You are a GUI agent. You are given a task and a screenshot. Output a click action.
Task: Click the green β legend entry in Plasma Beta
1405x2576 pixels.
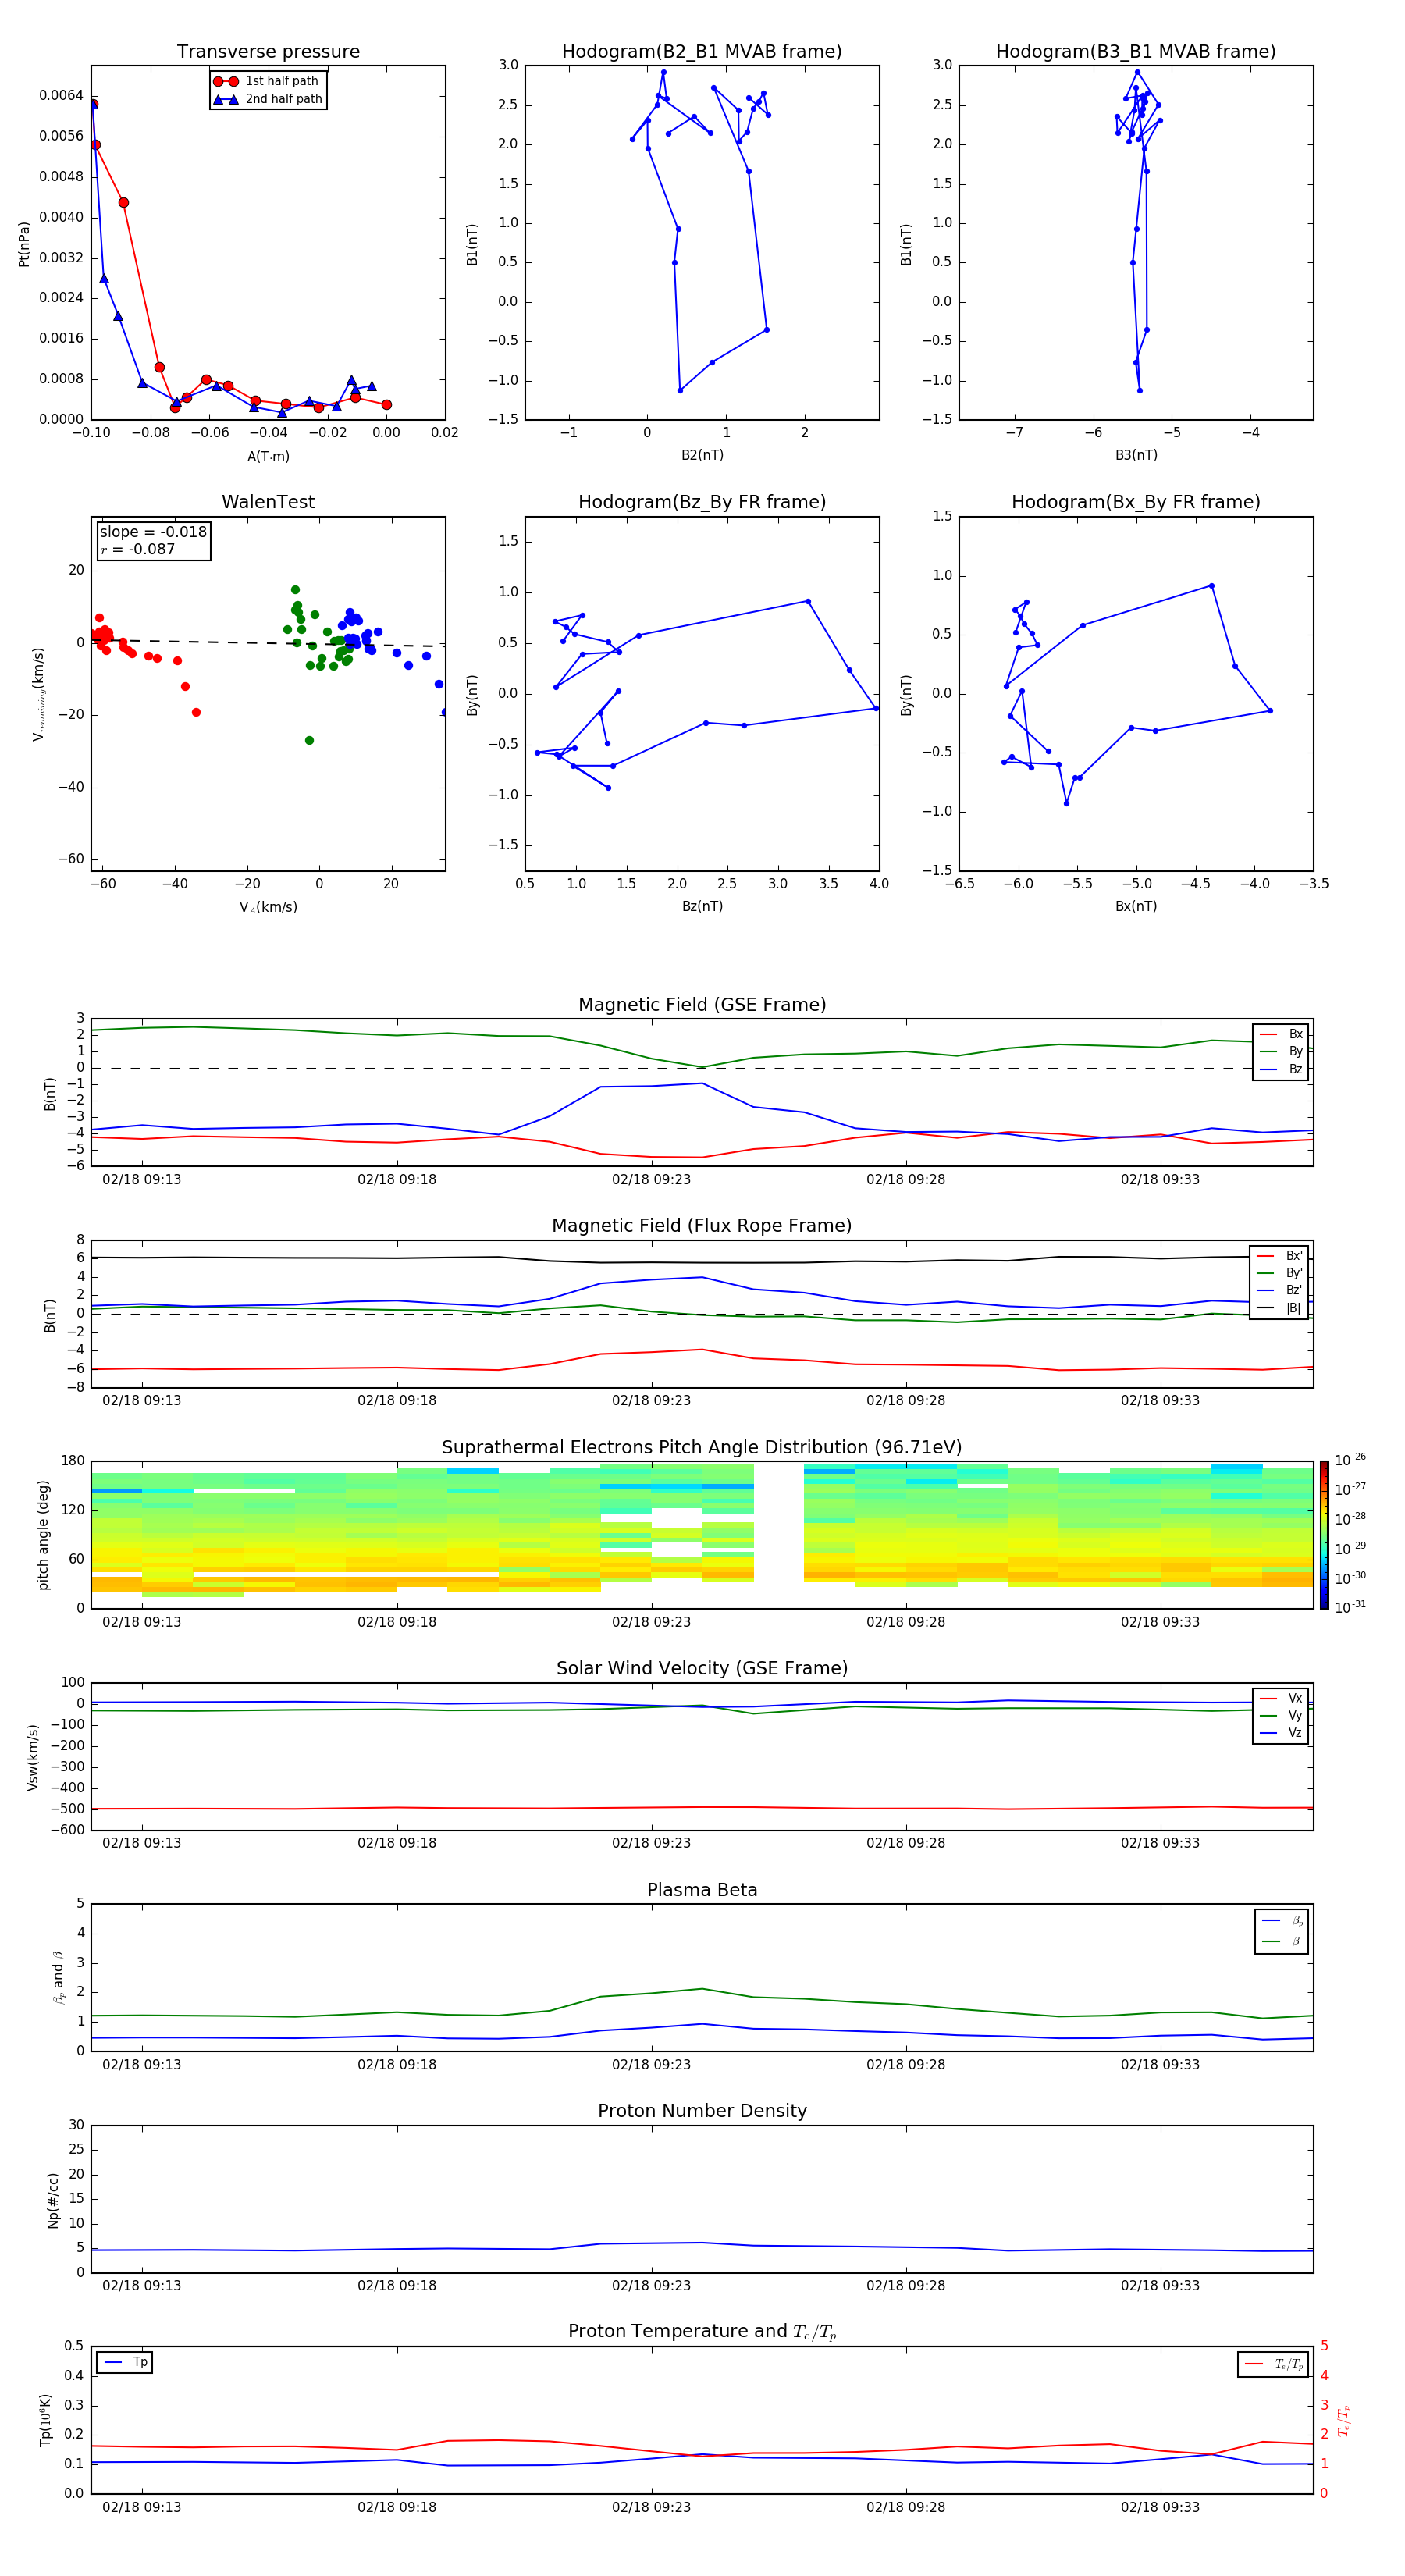pyautogui.click(x=1280, y=1941)
